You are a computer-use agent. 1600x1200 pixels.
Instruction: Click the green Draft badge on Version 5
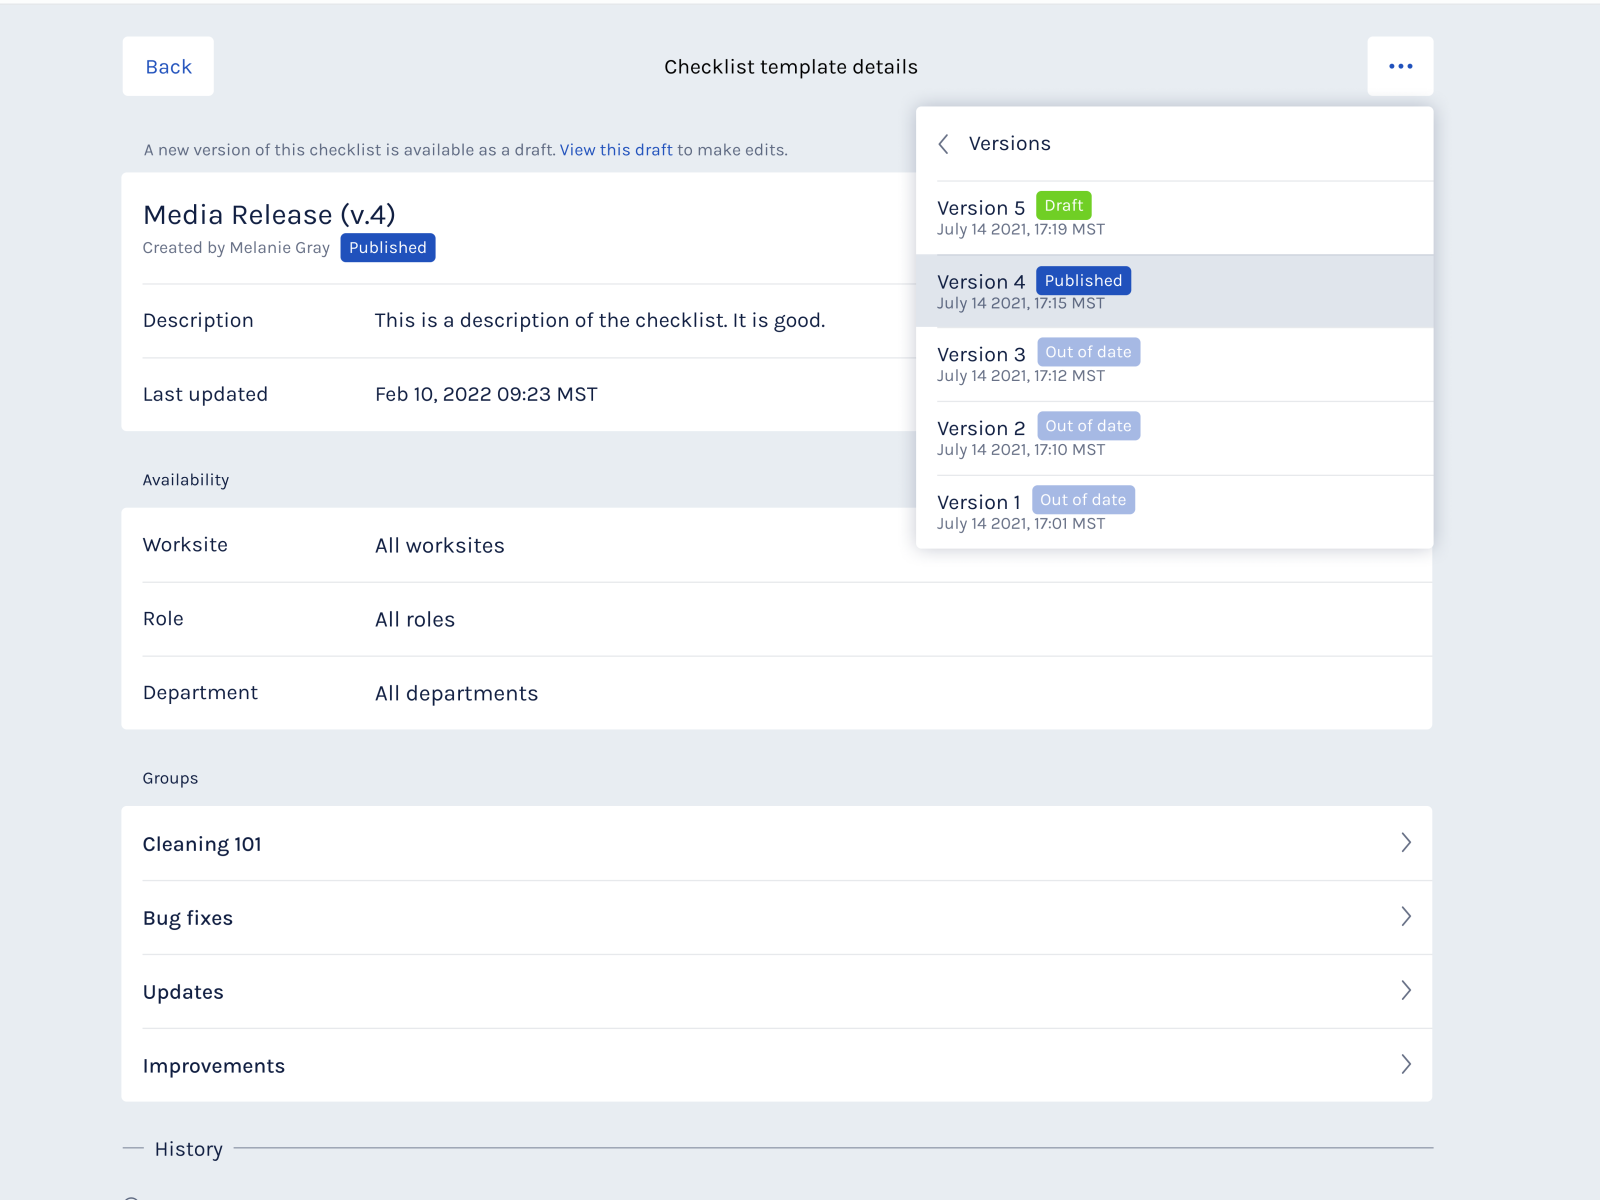tap(1063, 205)
